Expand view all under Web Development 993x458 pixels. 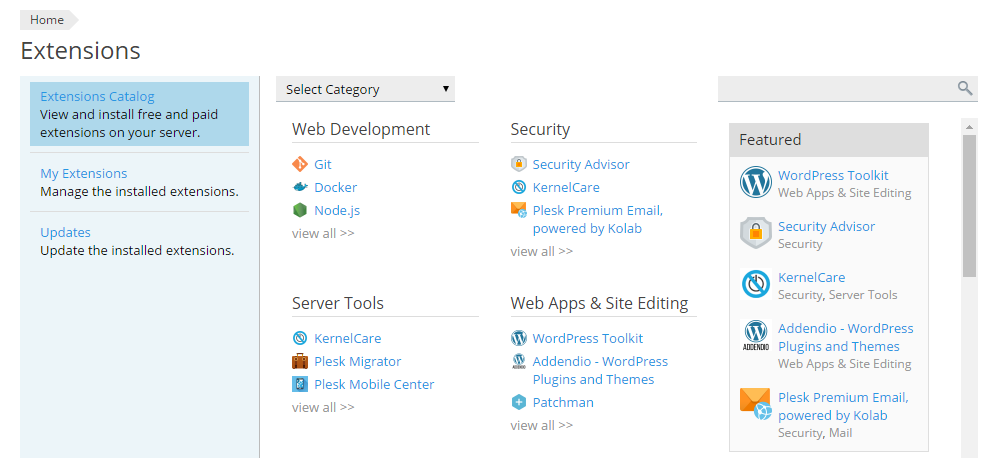click(322, 233)
